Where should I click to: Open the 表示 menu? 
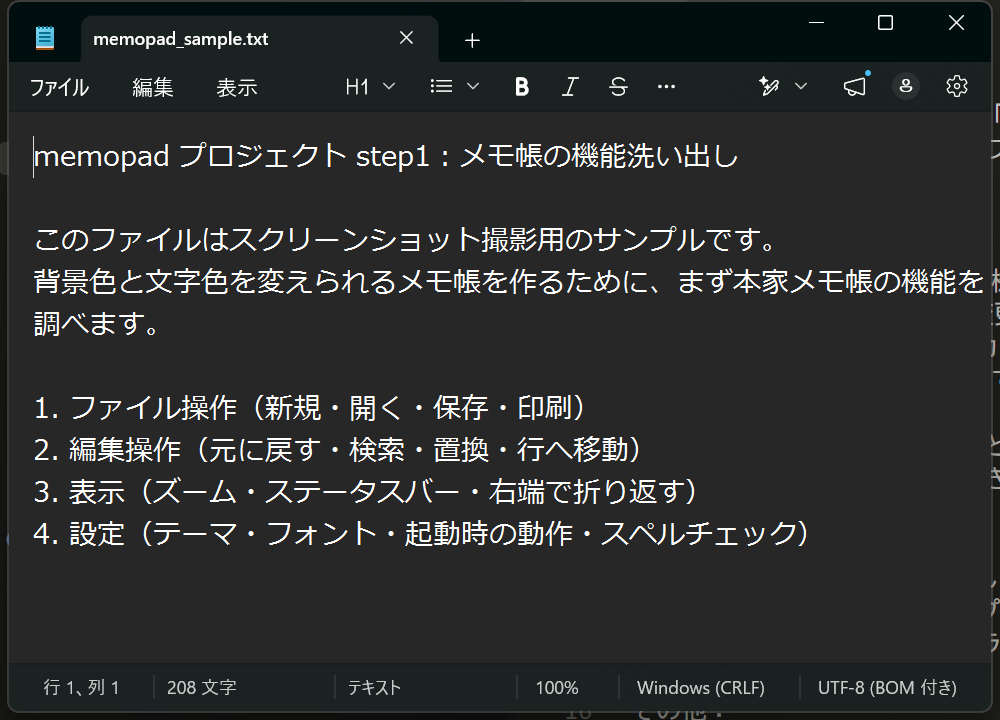pos(237,87)
